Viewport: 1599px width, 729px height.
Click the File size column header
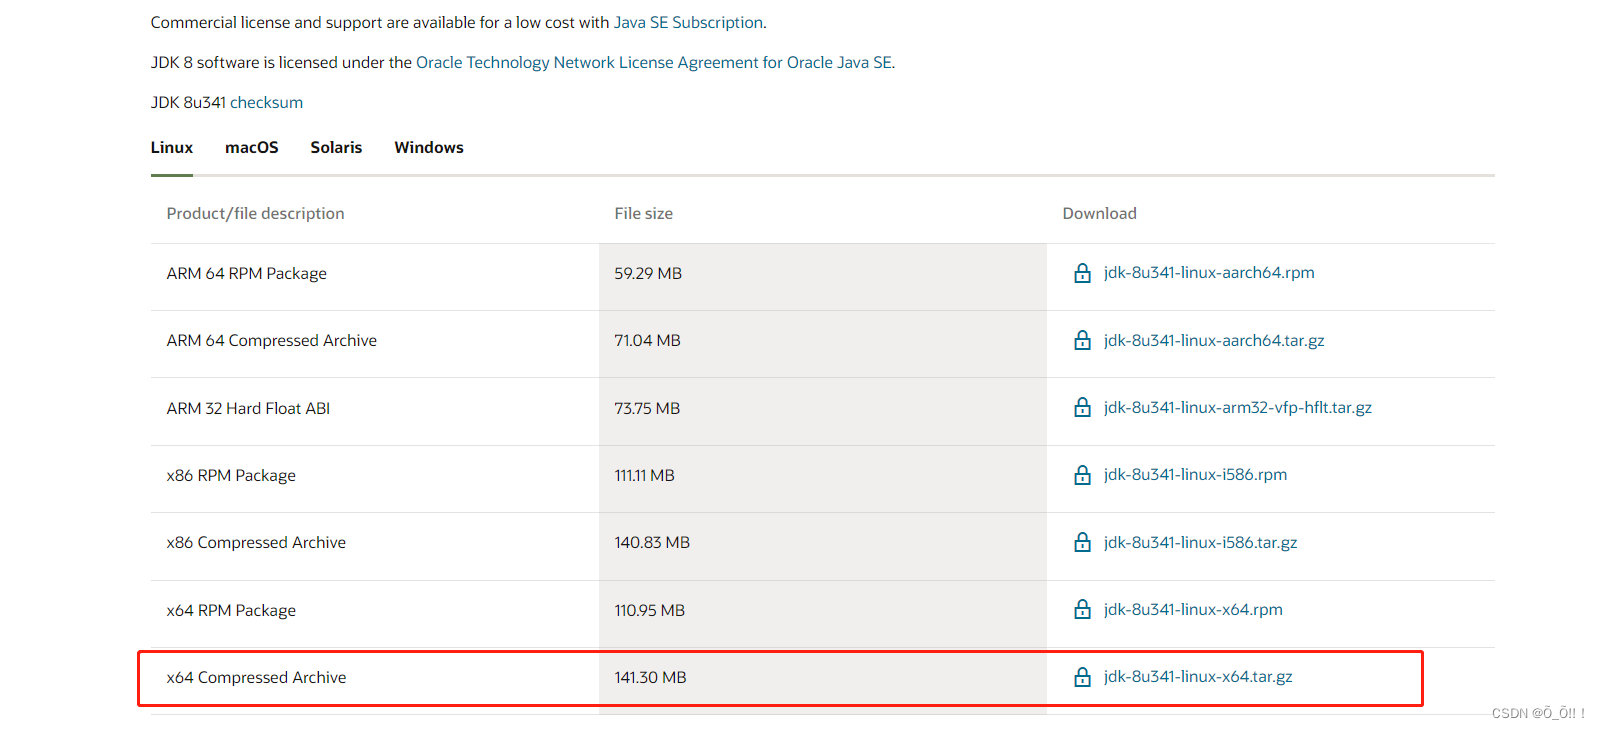[643, 213]
